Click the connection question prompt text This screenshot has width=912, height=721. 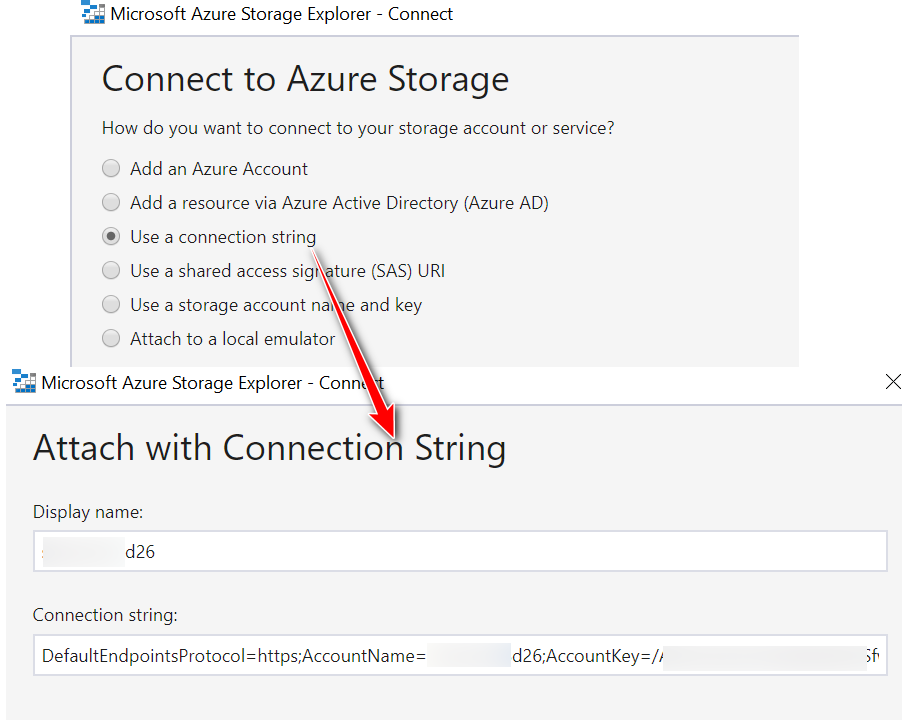point(358,127)
